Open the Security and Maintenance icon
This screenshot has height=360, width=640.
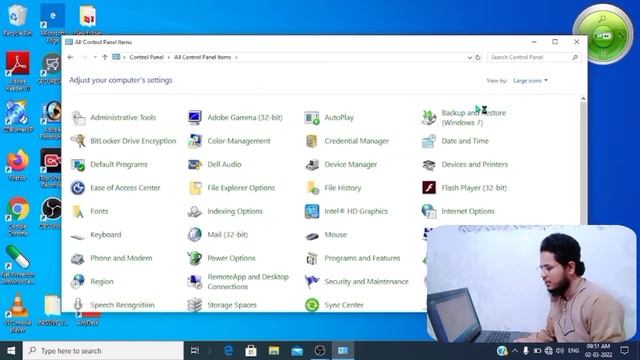[x=312, y=282]
